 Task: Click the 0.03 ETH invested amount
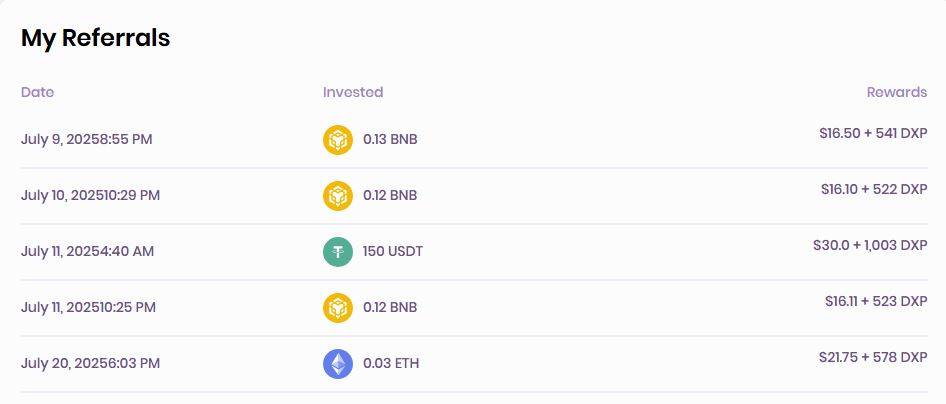coord(391,364)
